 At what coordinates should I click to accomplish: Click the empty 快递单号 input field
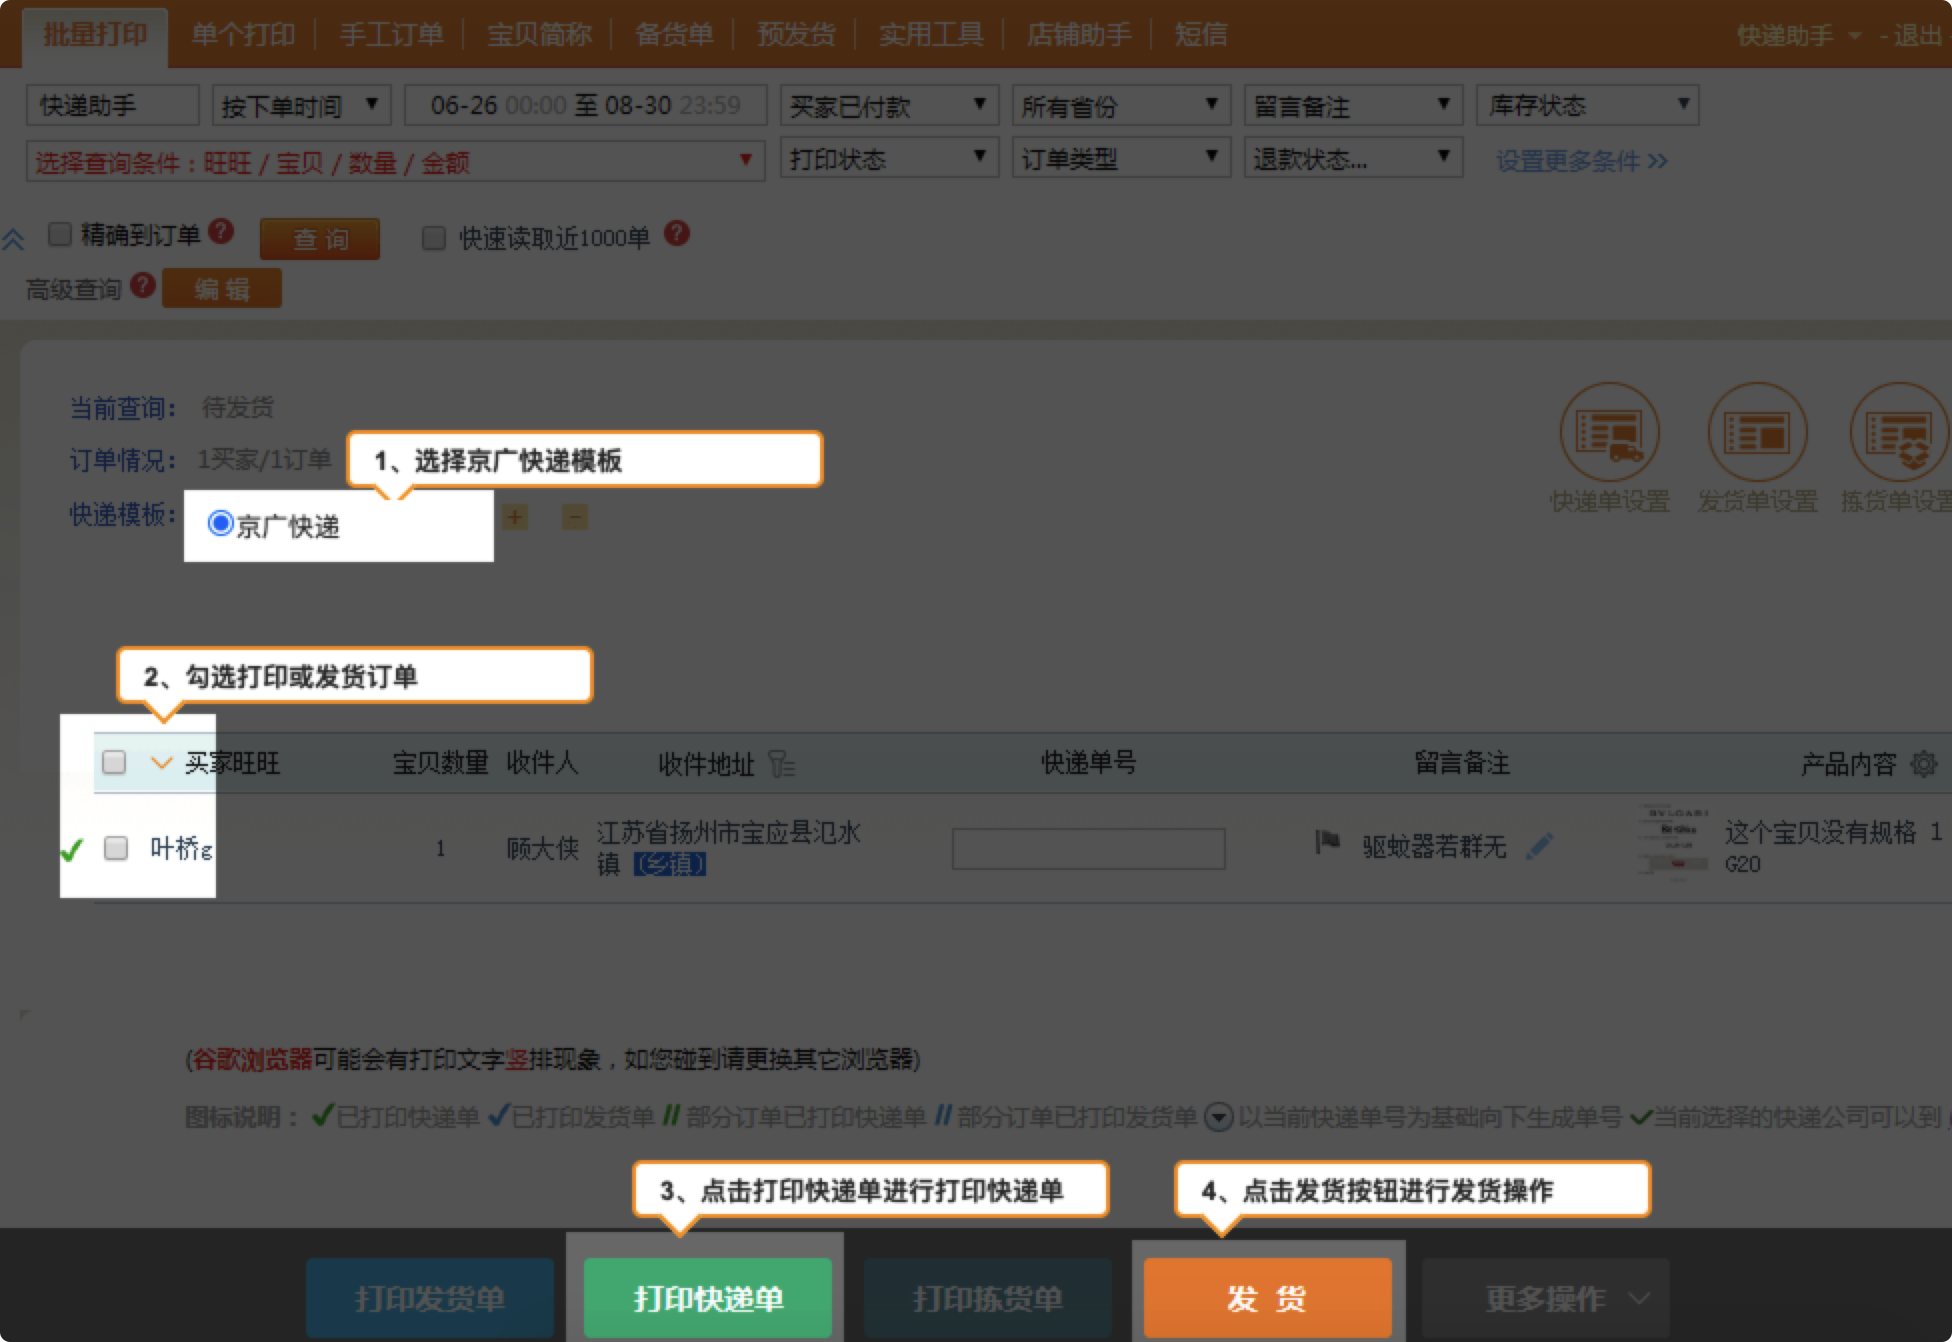tap(1088, 848)
